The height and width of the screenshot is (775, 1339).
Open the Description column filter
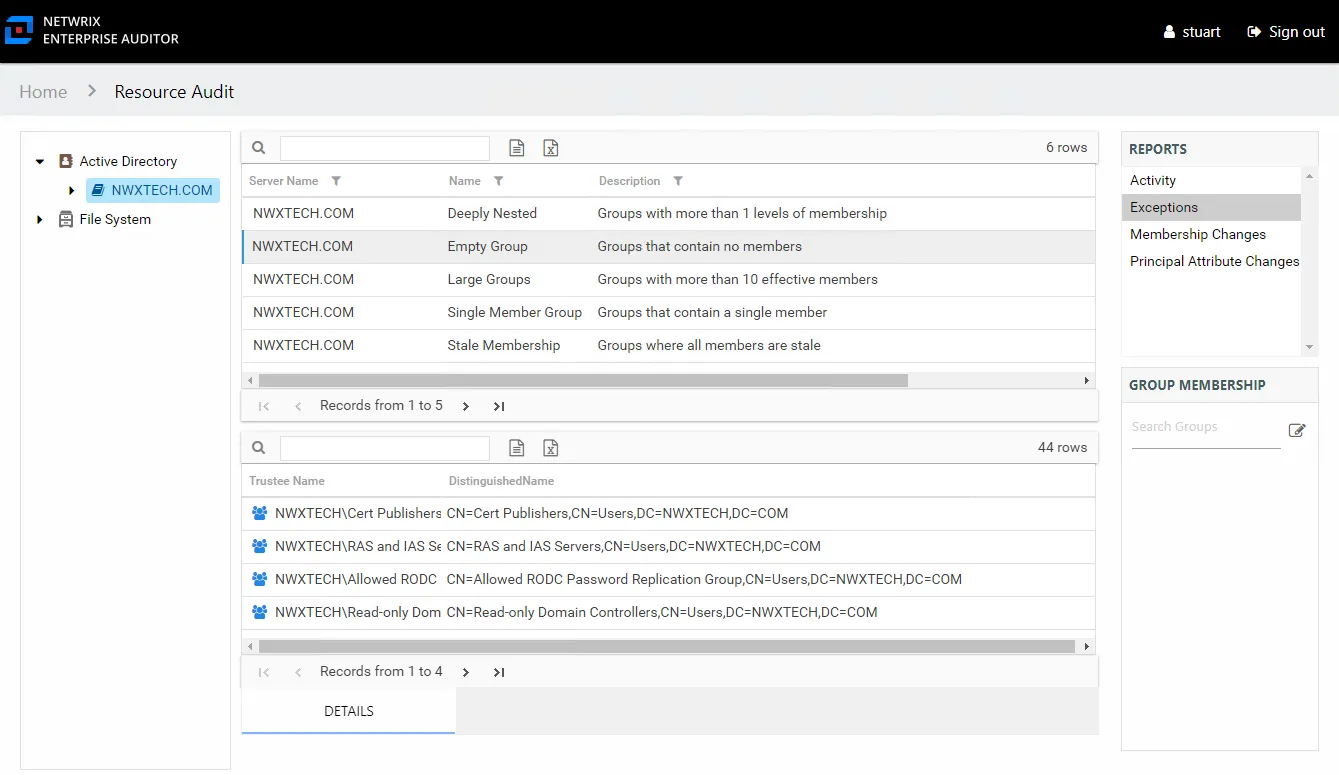(678, 181)
